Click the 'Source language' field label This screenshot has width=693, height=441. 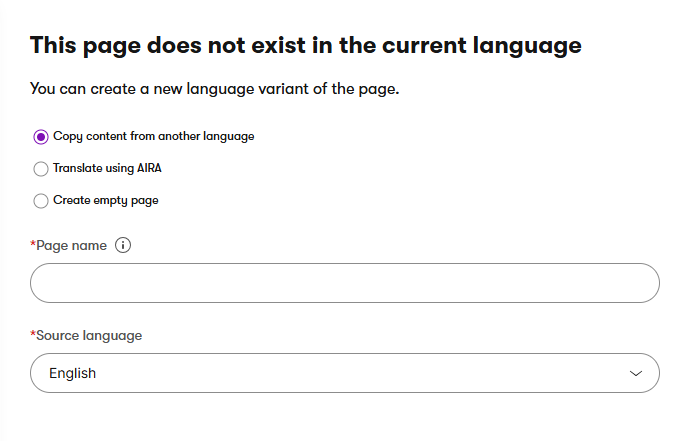(88, 335)
